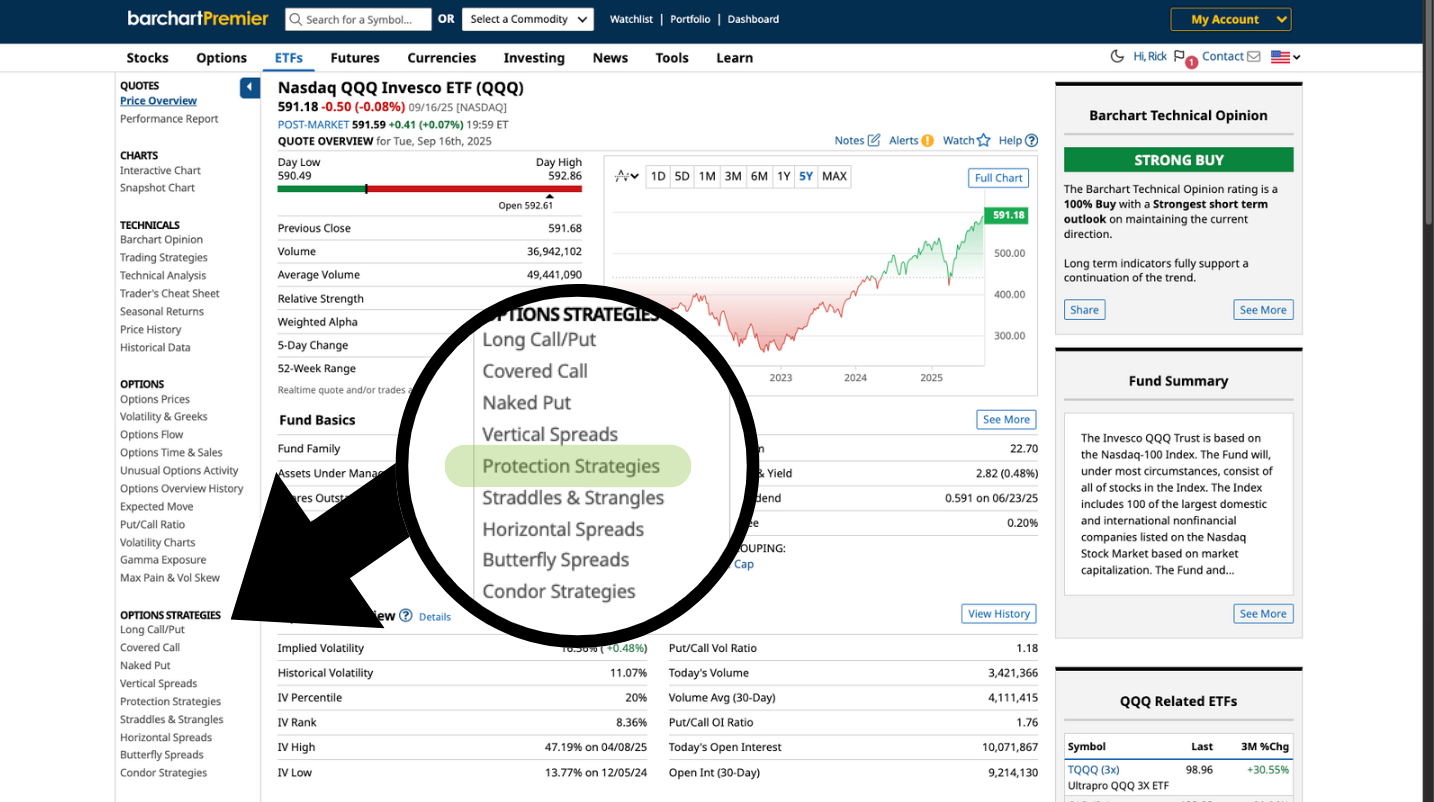1434x802 pixels.
Task: Focus the Search for a Symbol field
Action: coord(358,19)
